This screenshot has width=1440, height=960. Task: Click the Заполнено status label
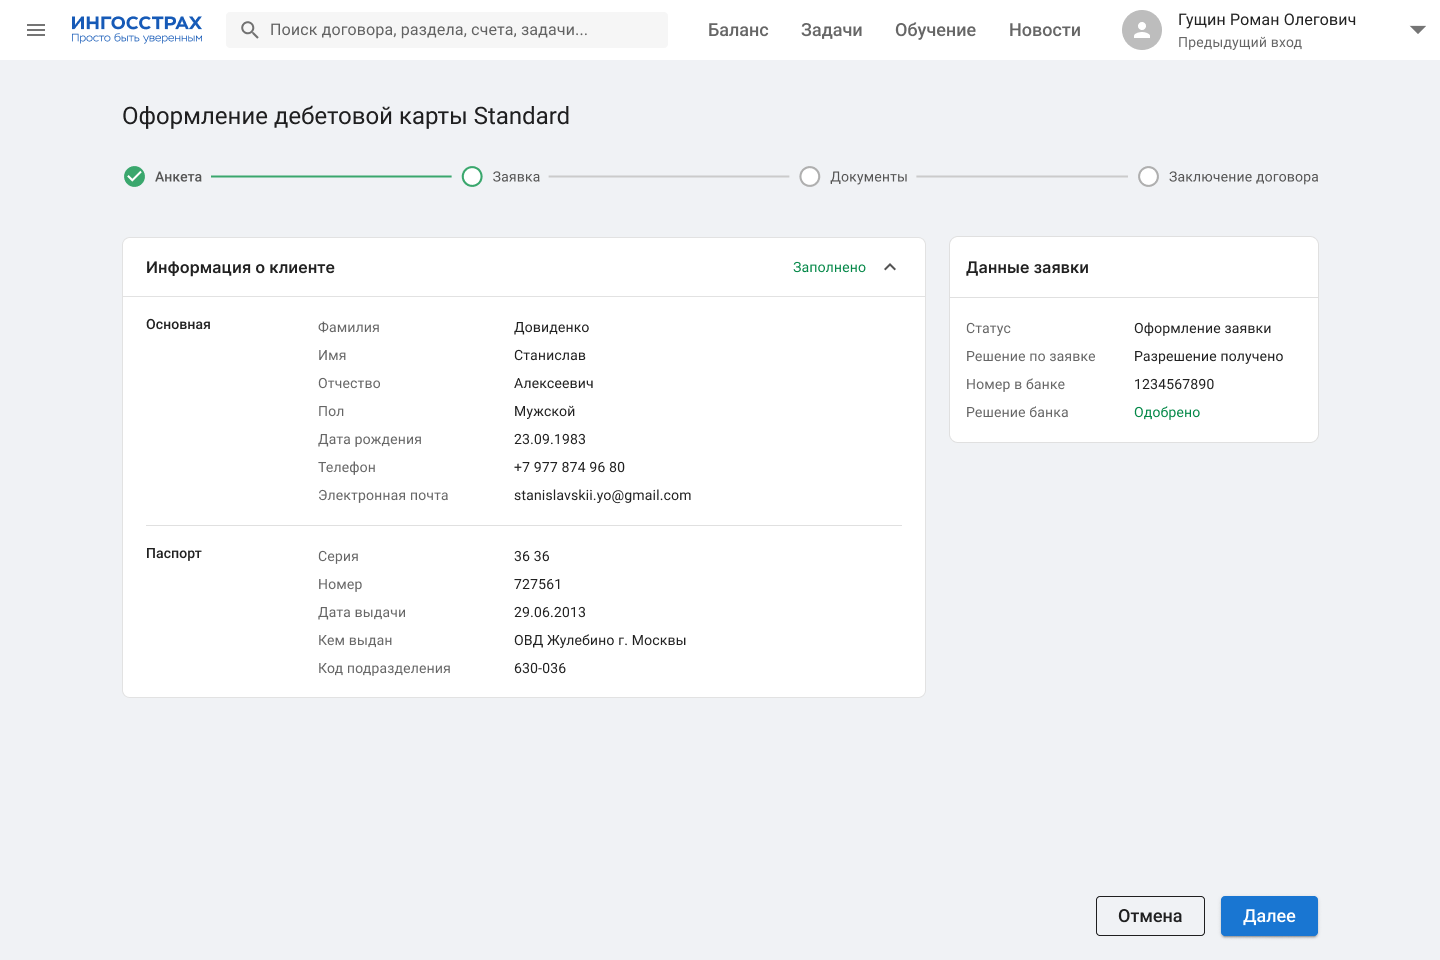pyautogui.click(x=829, y=267)
